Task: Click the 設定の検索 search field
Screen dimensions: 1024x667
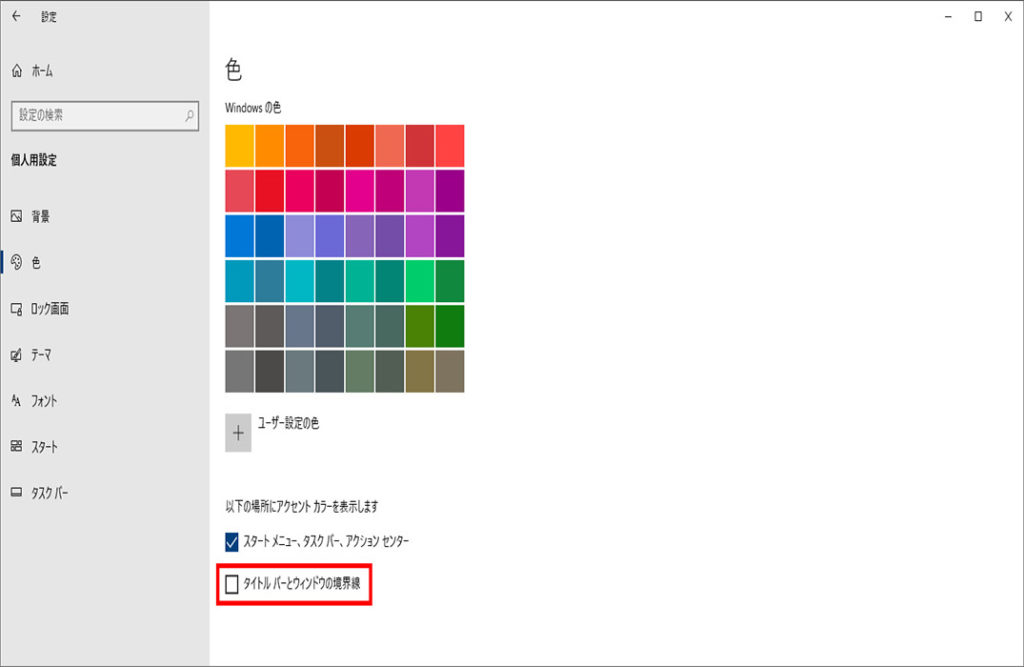Action: pyautogui.click(x=98, y=116)
